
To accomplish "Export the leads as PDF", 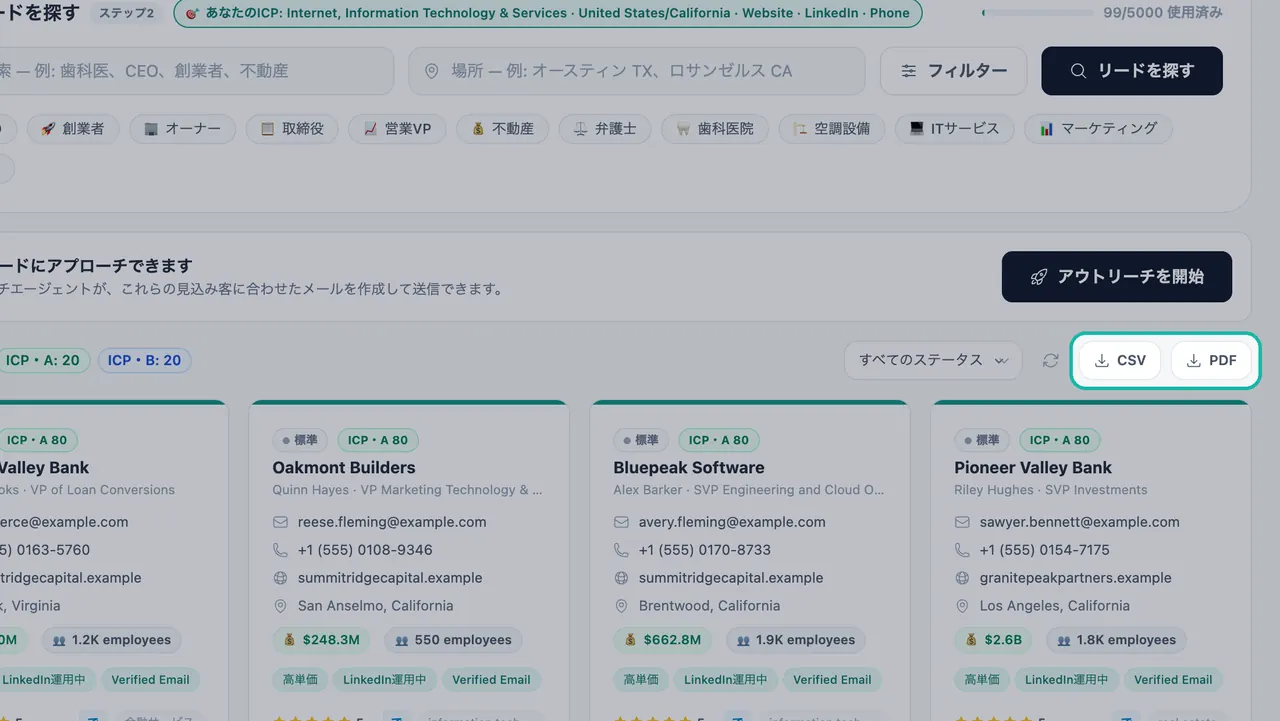I will [x=1211, y=361].
